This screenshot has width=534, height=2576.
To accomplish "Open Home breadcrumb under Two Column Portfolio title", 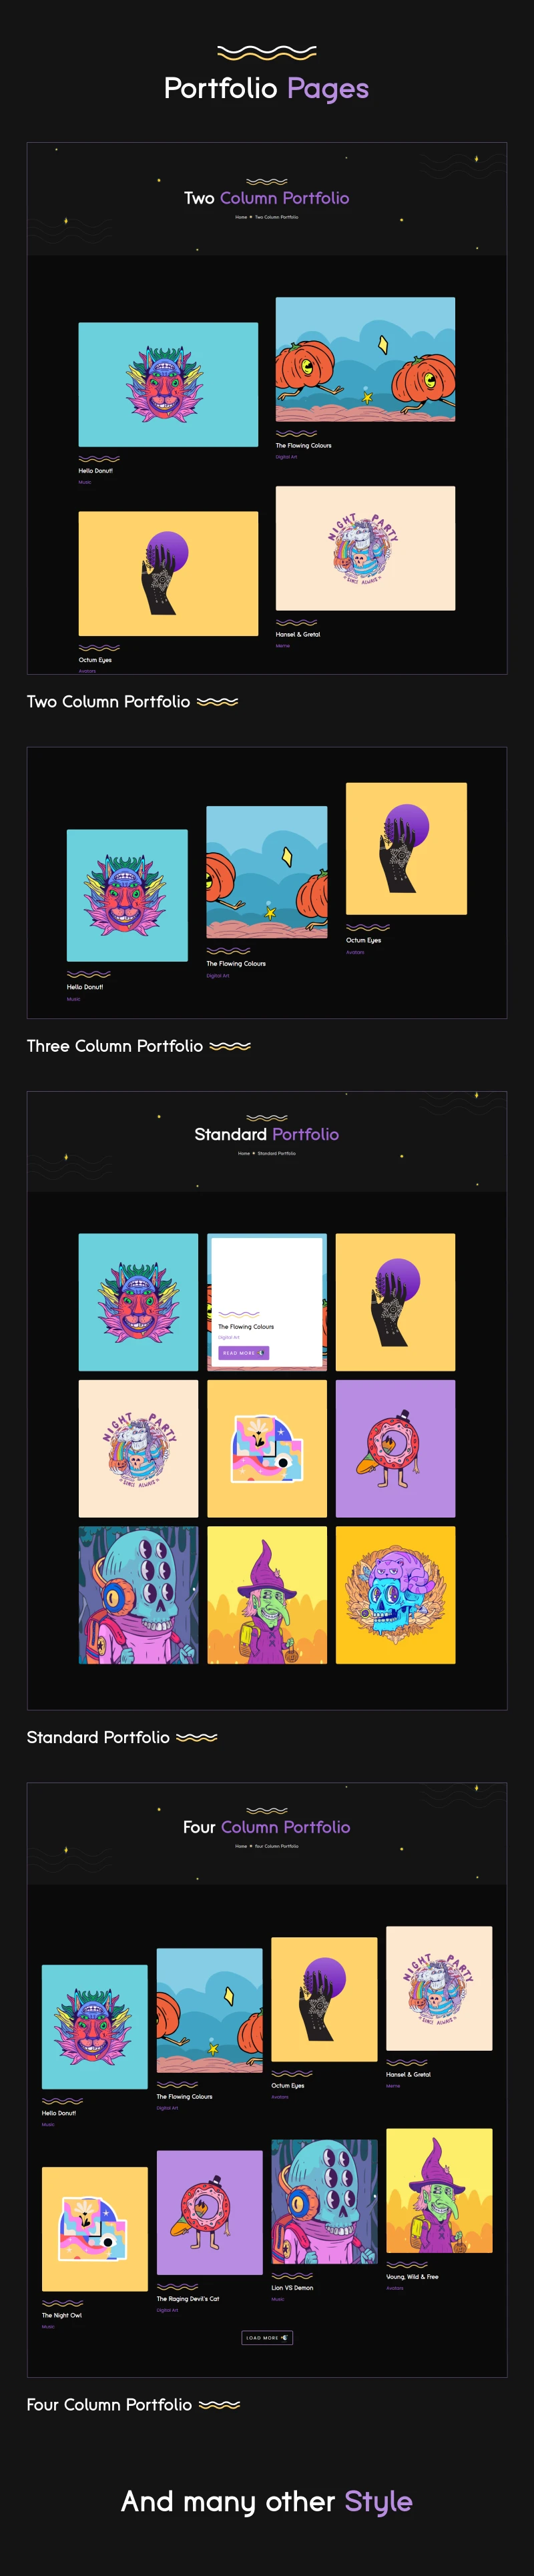I will tap(241, 217).
